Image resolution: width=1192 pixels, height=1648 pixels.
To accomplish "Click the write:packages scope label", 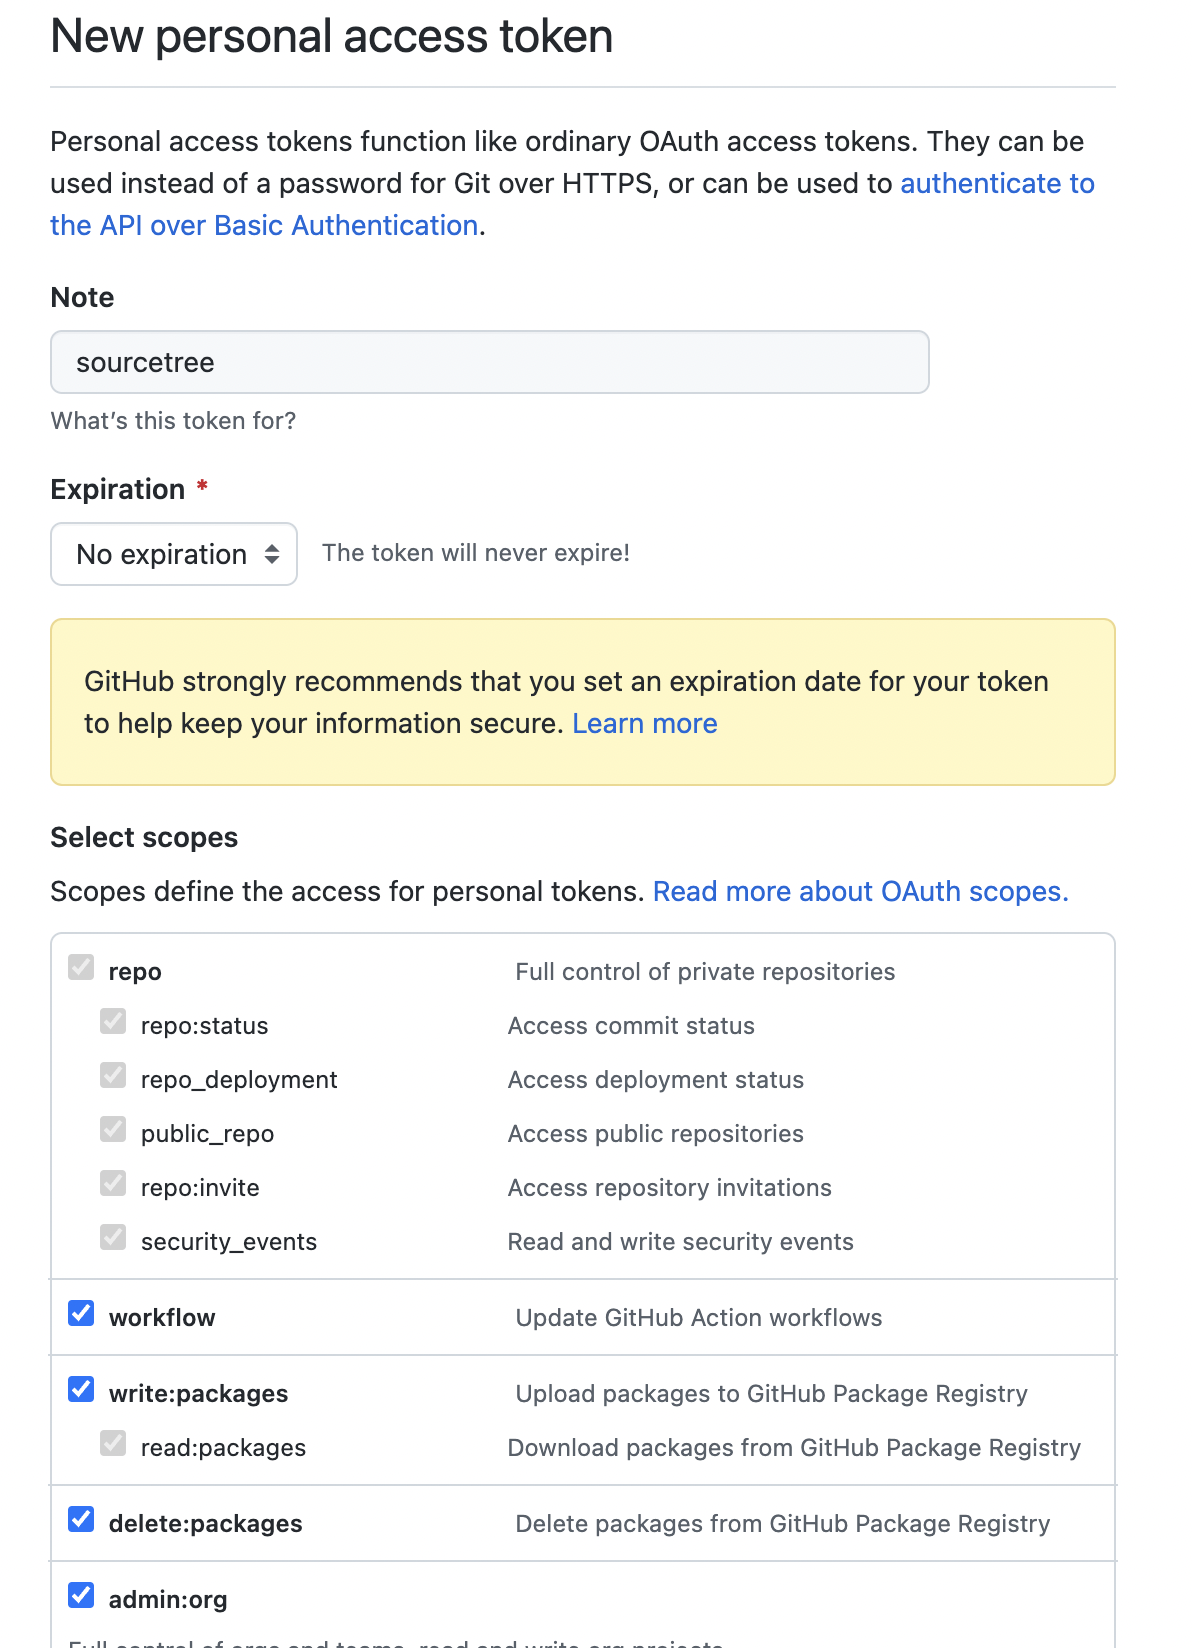I will tap(198, 1394).
